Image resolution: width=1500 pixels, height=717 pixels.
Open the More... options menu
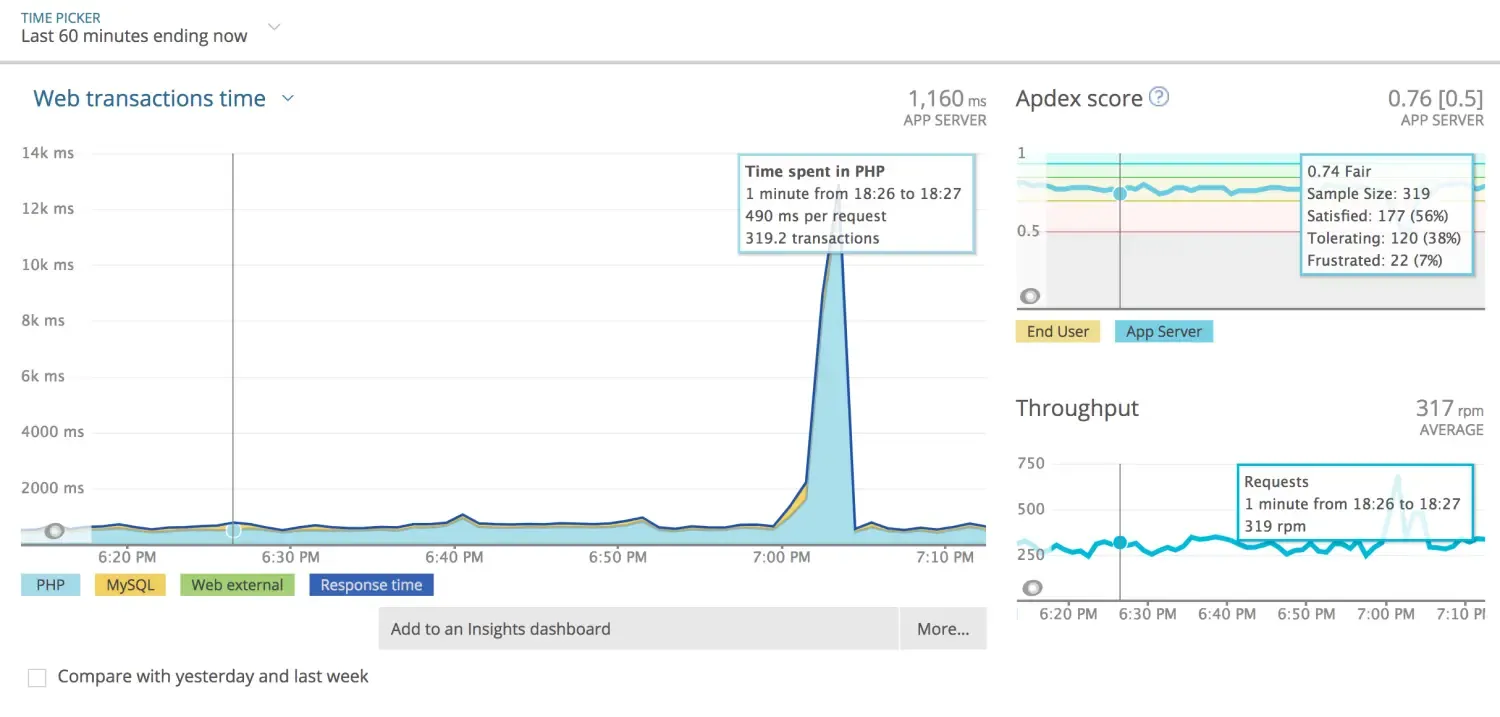point(943,629)
